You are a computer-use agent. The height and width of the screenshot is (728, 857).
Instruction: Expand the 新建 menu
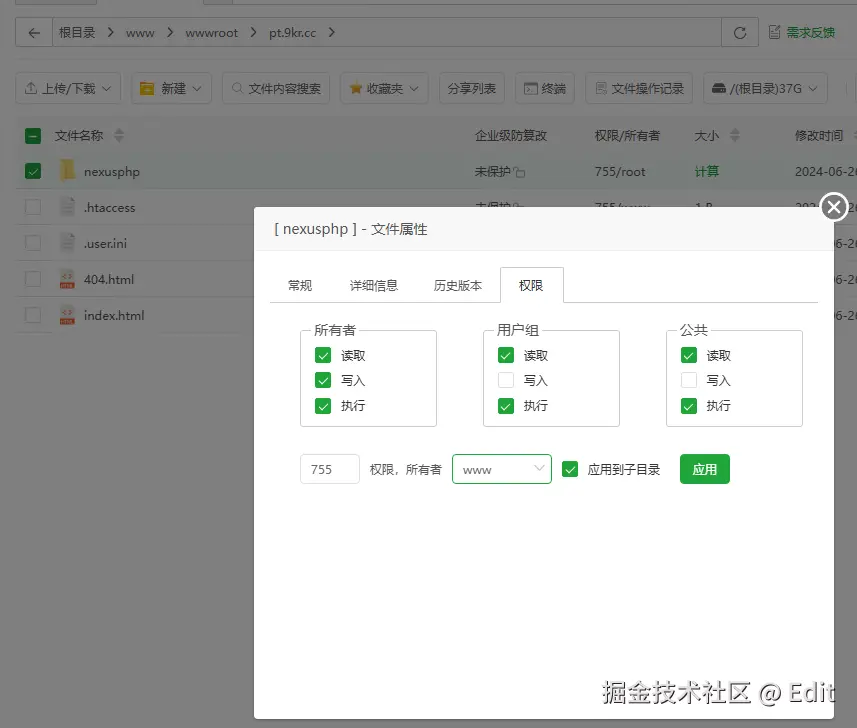172,89
